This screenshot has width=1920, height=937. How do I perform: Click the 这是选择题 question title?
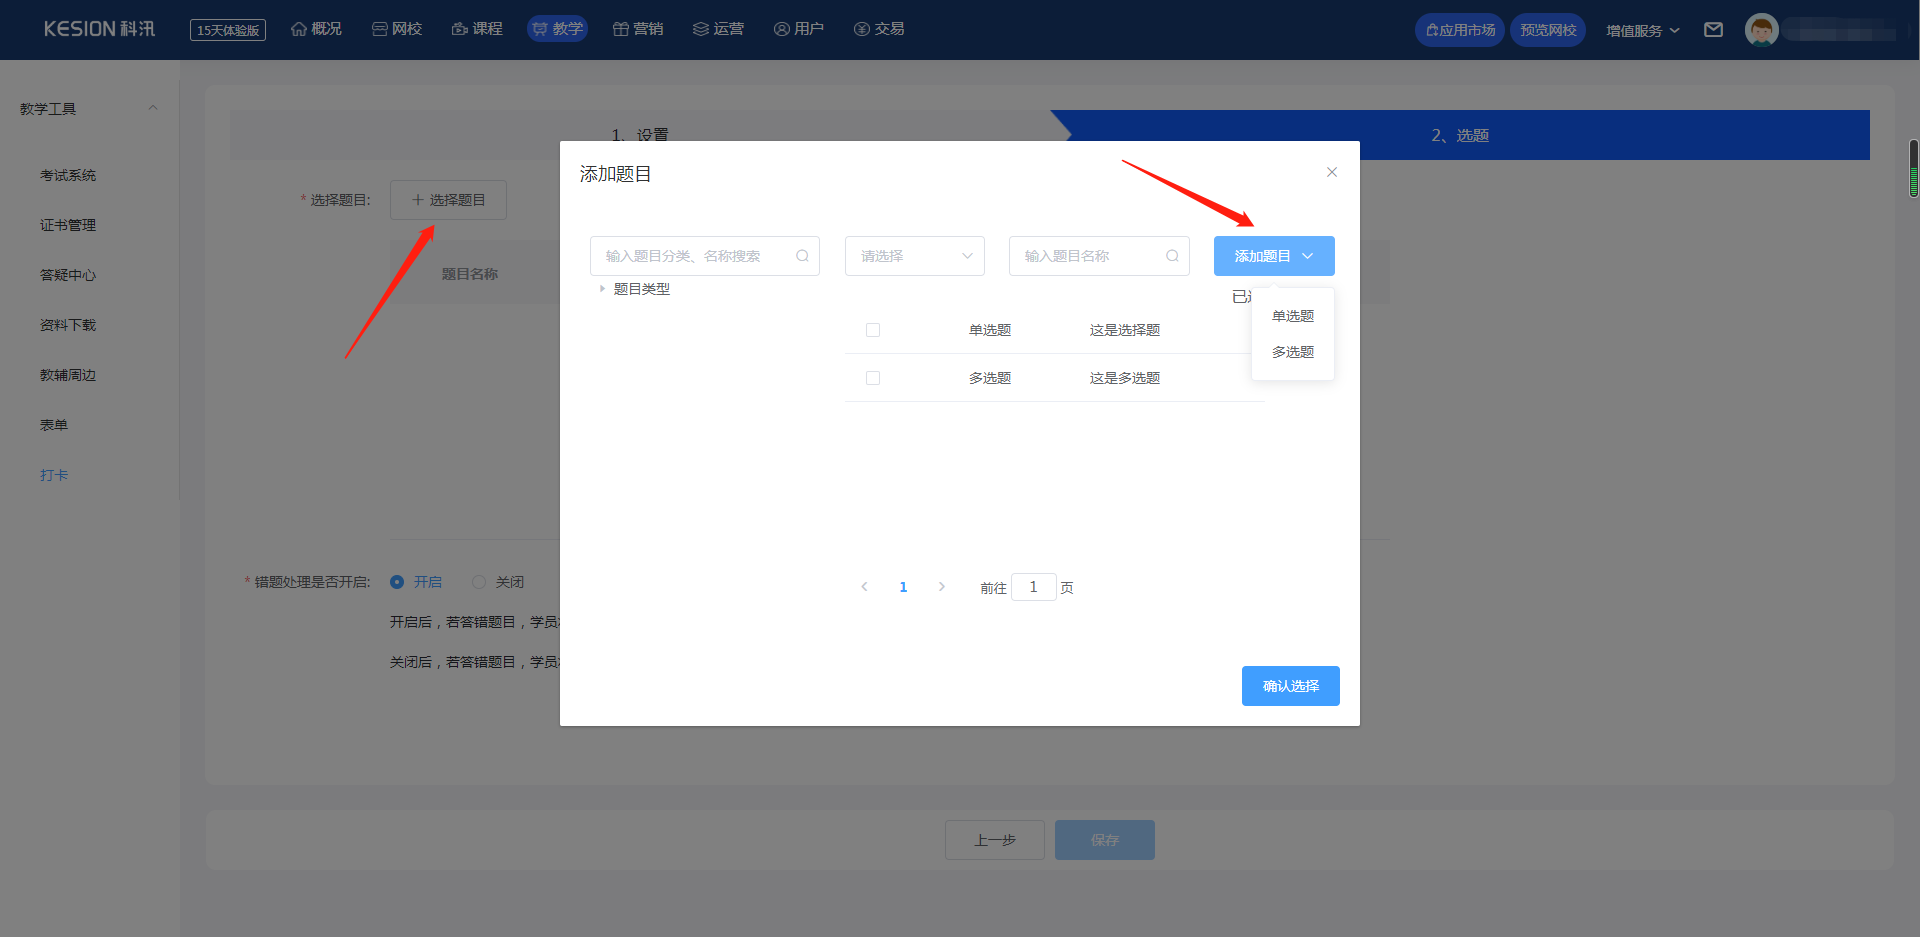tap(1125, 330)
